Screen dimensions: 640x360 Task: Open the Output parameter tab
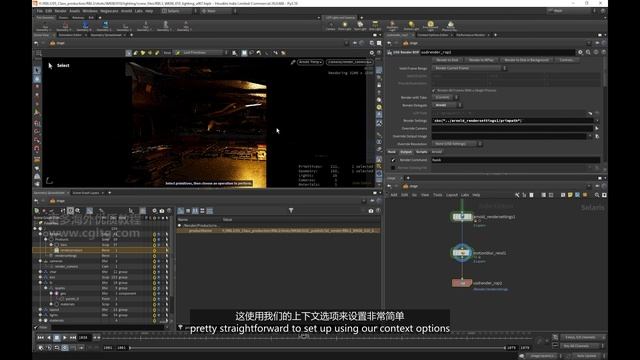pos(406,152)
